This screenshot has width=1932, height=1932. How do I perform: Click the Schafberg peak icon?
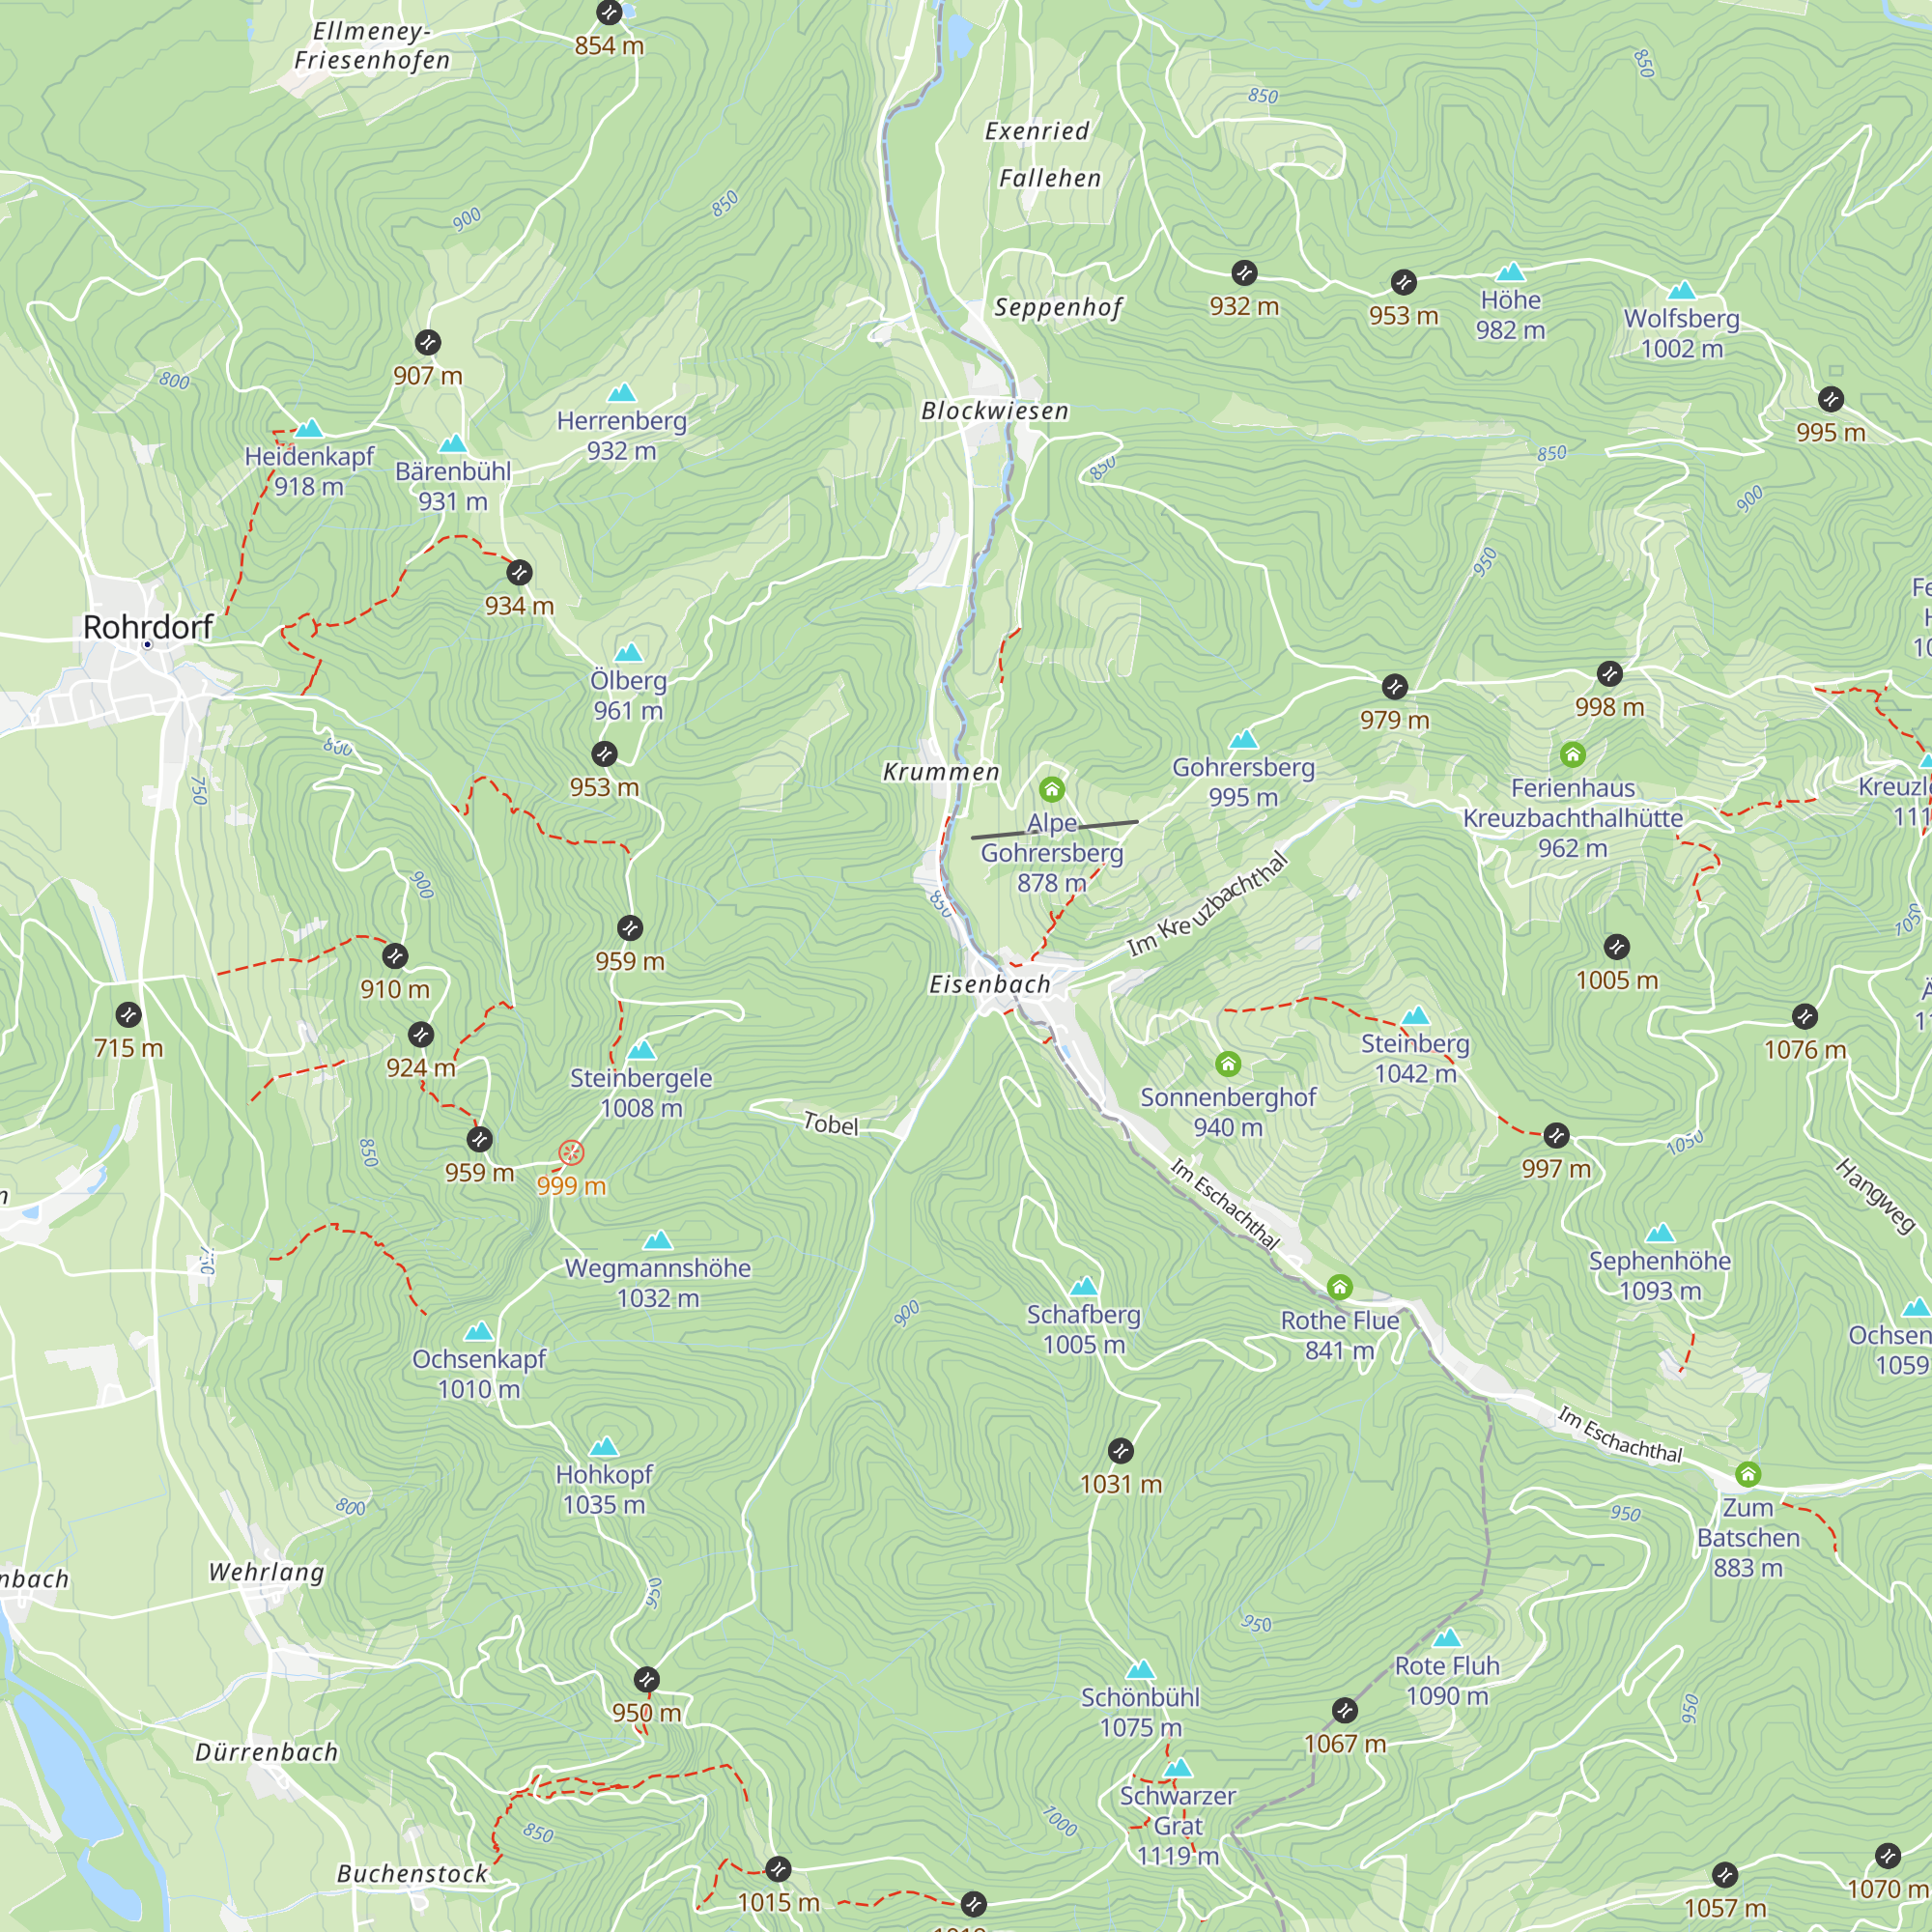tap(1084, 1287)
